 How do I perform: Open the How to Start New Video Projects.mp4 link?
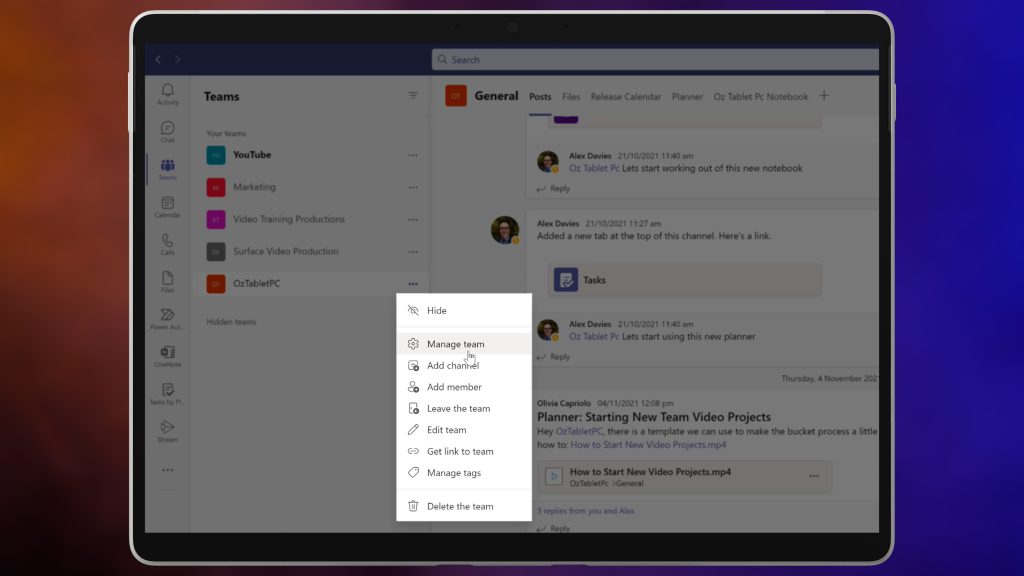tap(648, 445)
